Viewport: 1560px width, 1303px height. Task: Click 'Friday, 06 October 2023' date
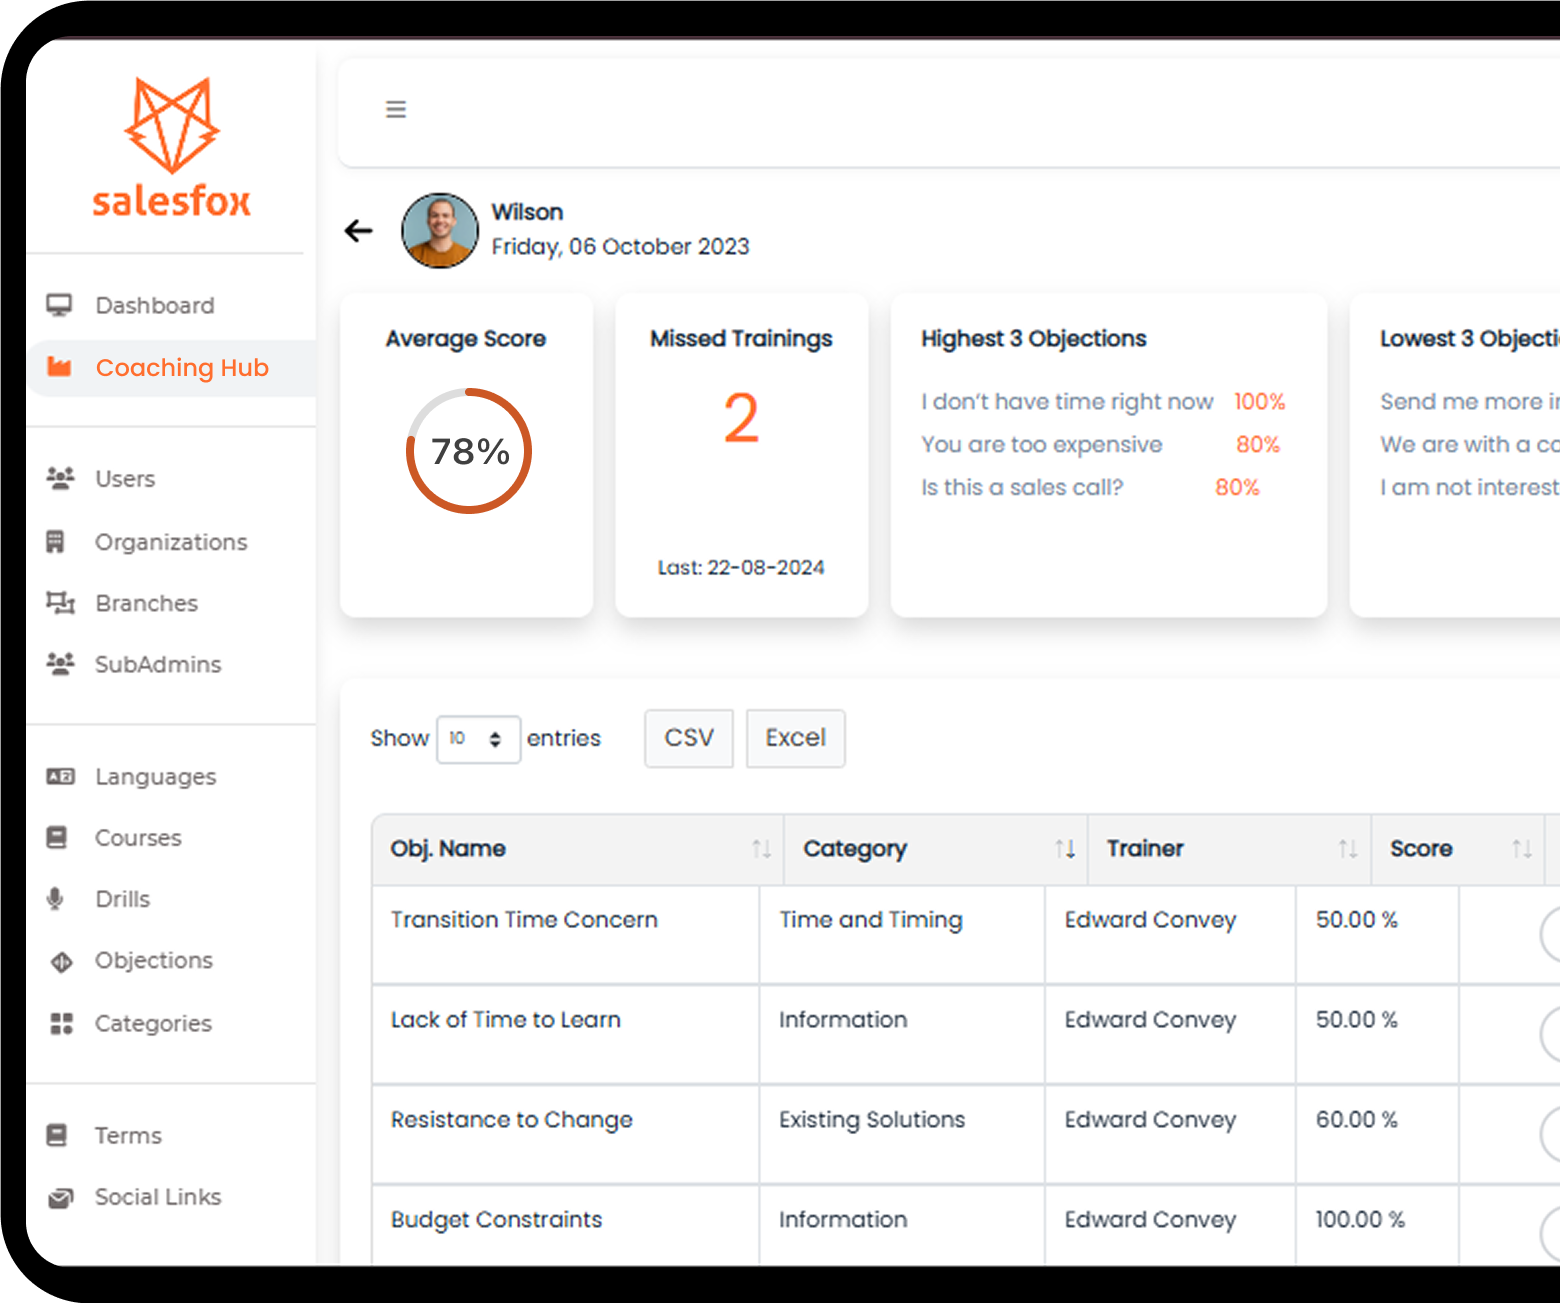620,246
